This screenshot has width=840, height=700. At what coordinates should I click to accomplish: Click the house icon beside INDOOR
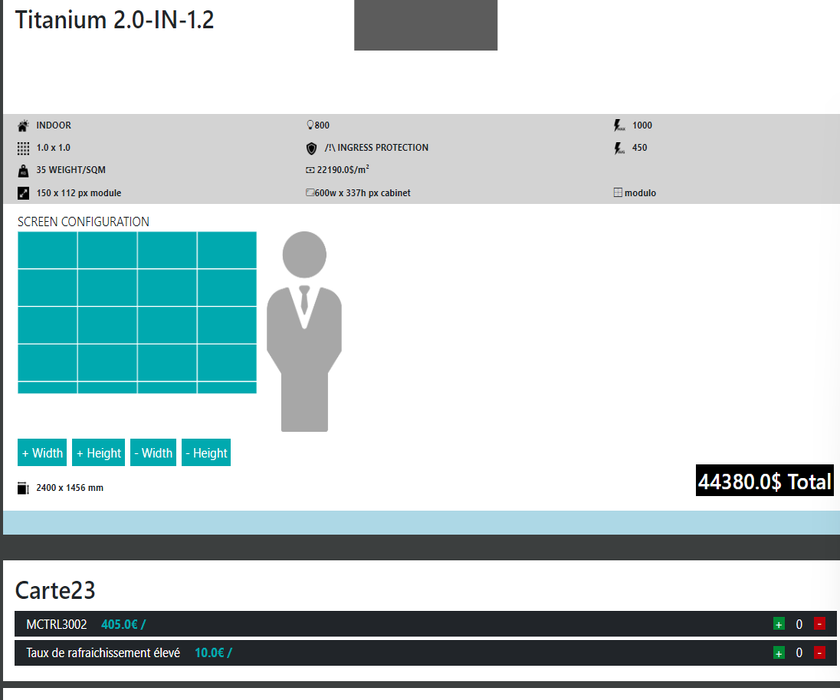(x=23, y=126)
